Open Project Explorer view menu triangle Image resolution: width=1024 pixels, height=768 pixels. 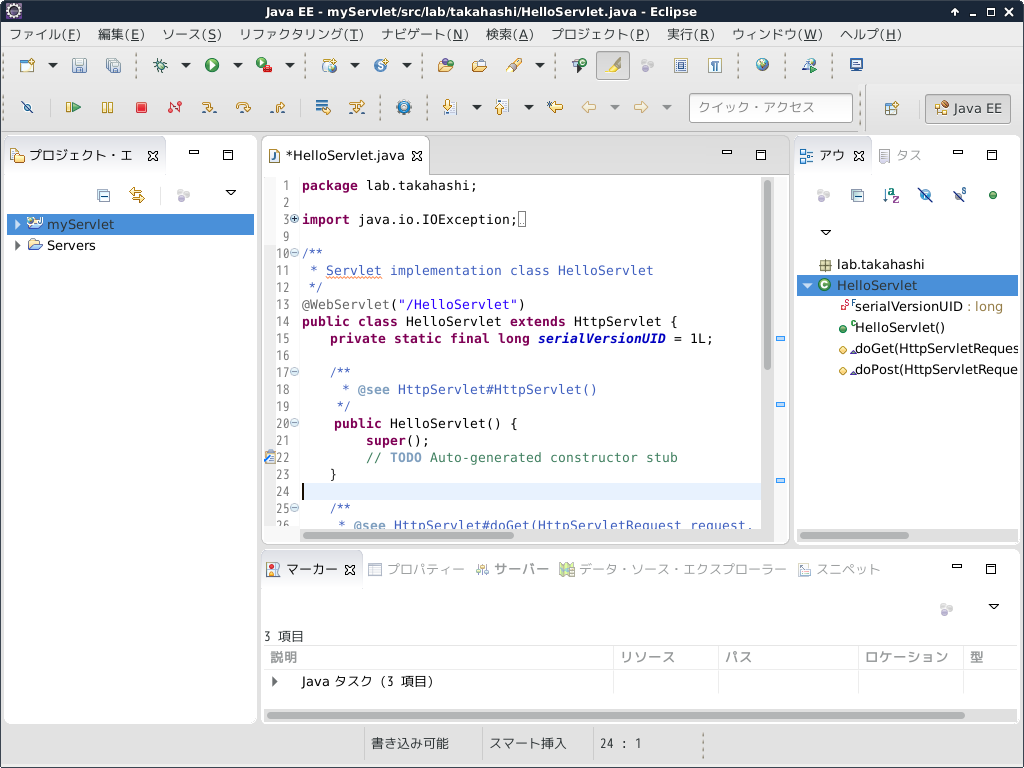coord(231,193)
